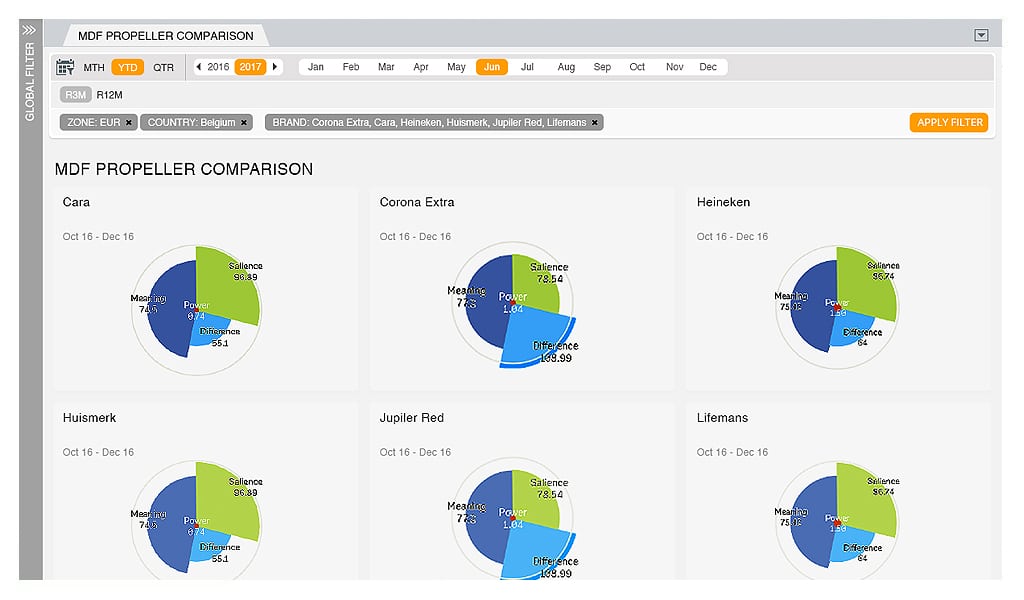Click Cara chart title
Screen dimensions: 1024x600
coord(76,202)
